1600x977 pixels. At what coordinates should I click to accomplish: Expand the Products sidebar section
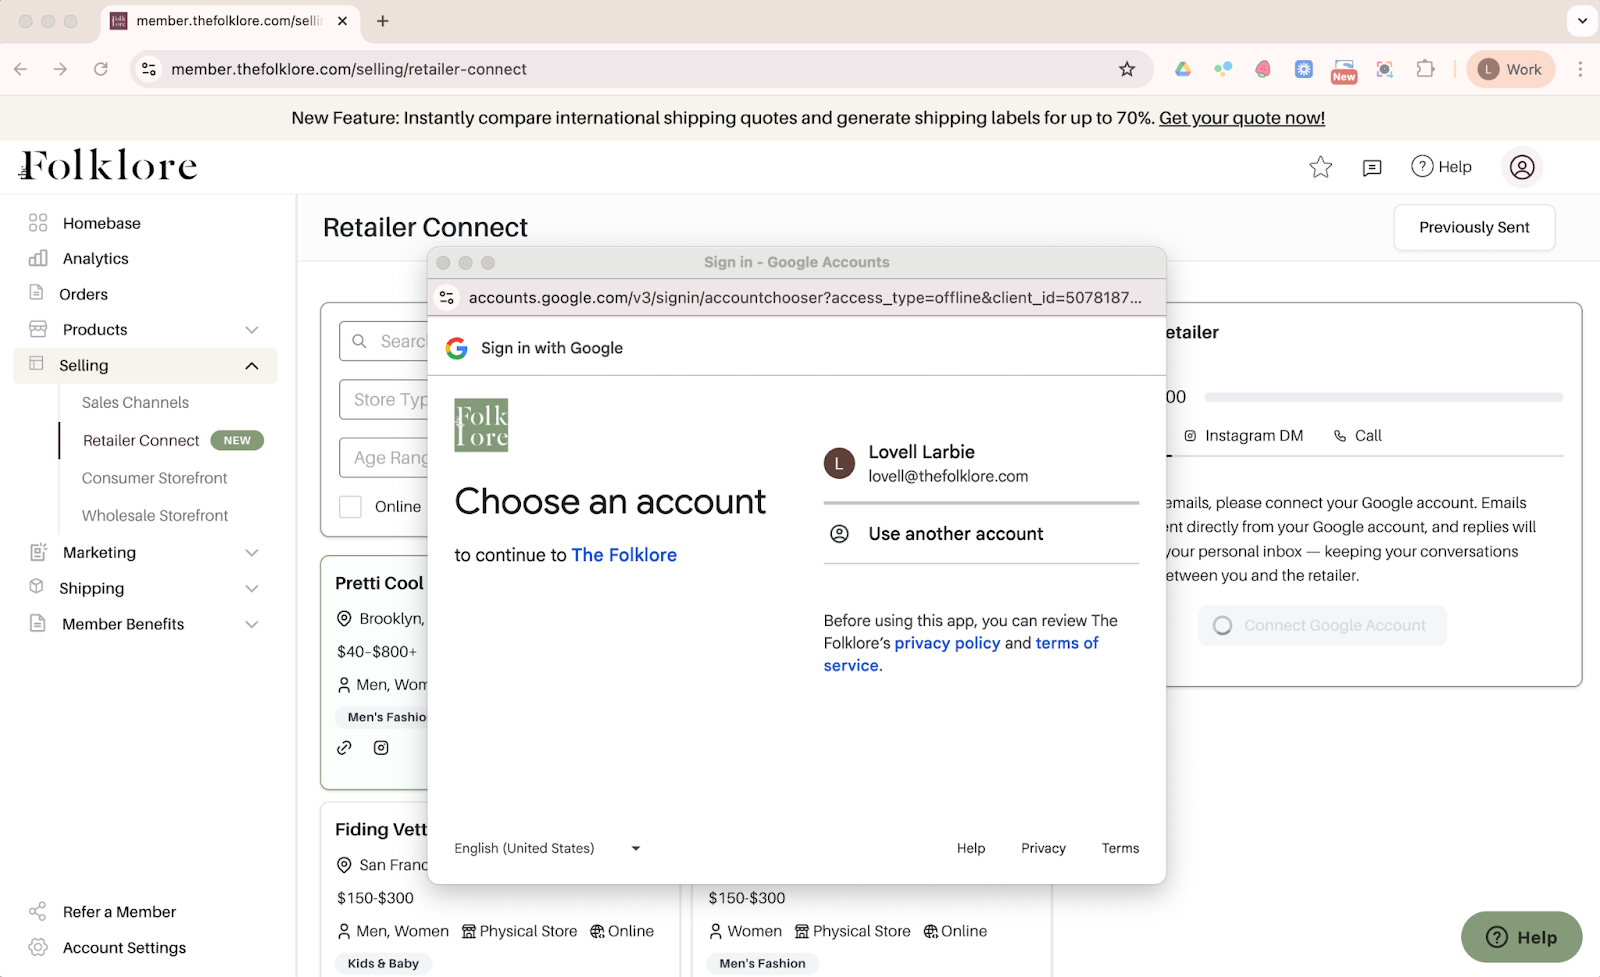252,330
